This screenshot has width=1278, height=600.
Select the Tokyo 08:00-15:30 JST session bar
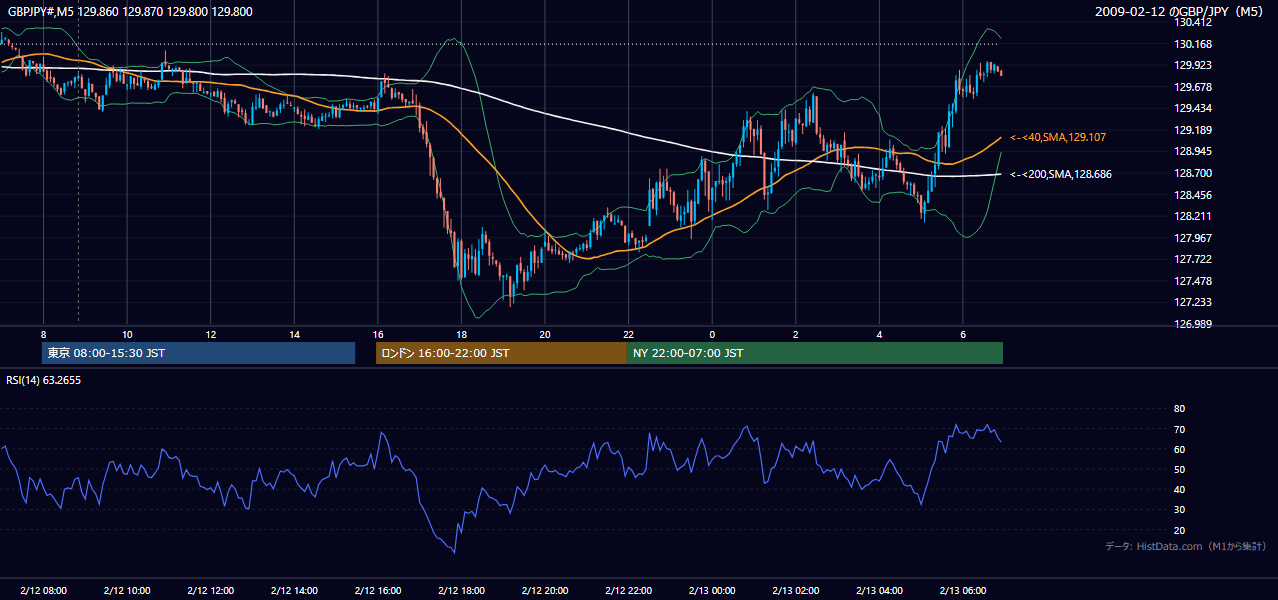[198, 353]
